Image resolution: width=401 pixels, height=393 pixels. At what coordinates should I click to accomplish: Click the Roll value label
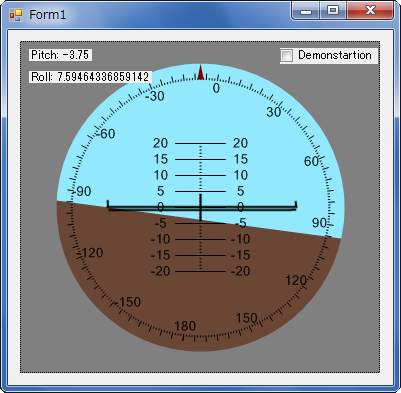point(90,77)
